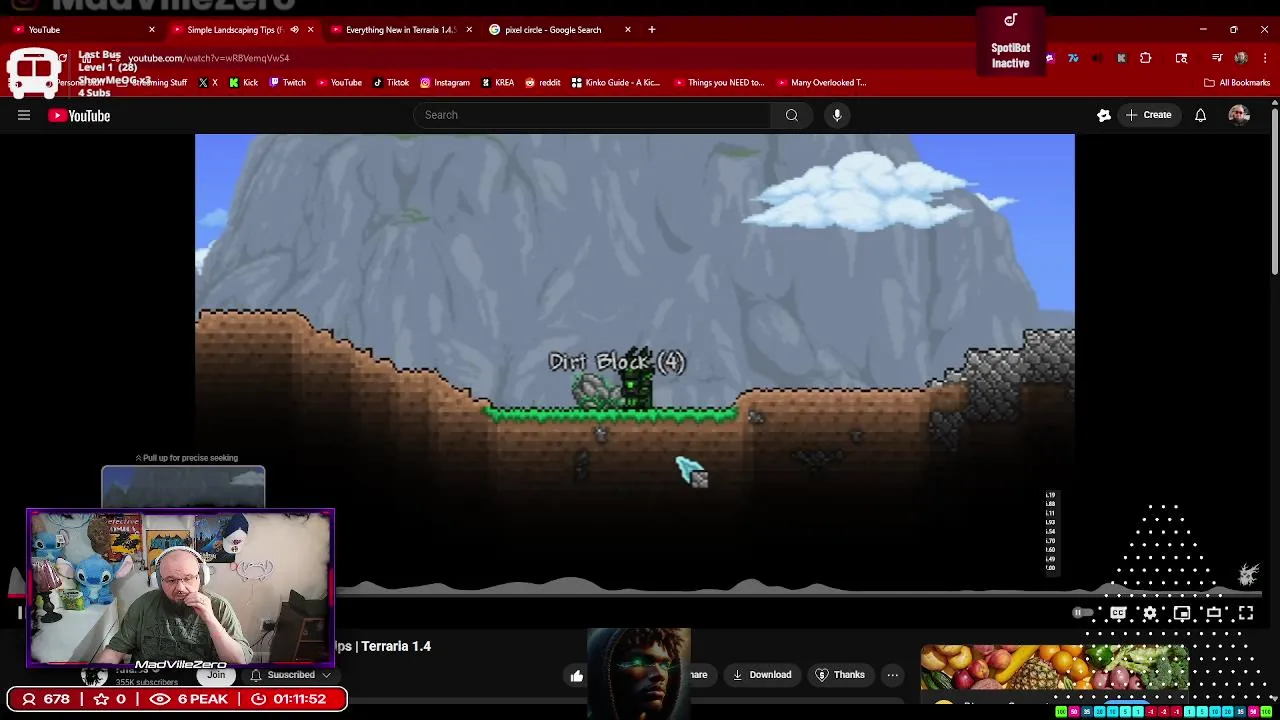1280x720 pixels.
Task: Close the pixel circle Google Search tab
Action: tap(628, 29)
